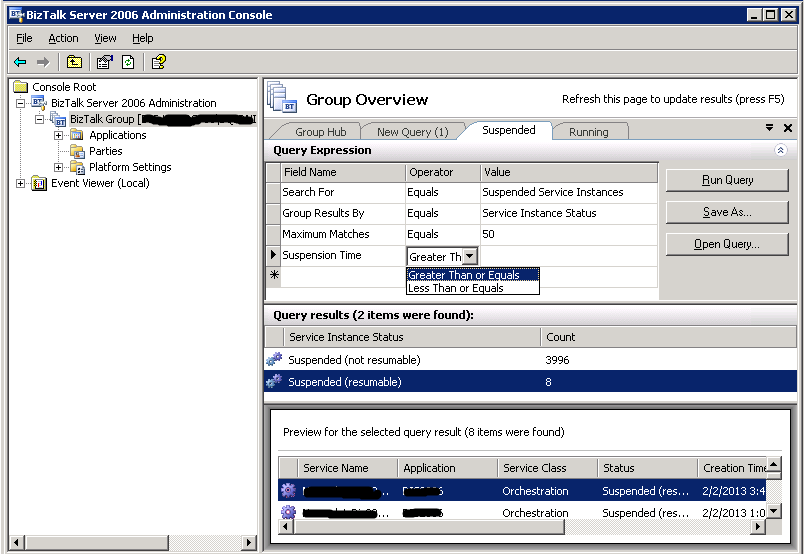Expand the Platform Settings tree node

[x=58, y=167]
